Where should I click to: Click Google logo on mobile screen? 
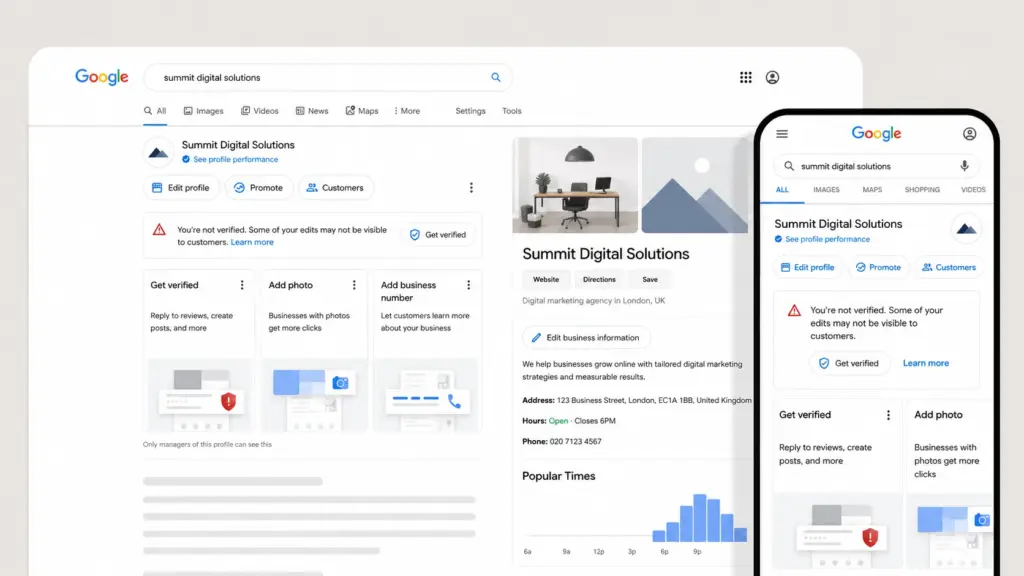pos(876,134)
